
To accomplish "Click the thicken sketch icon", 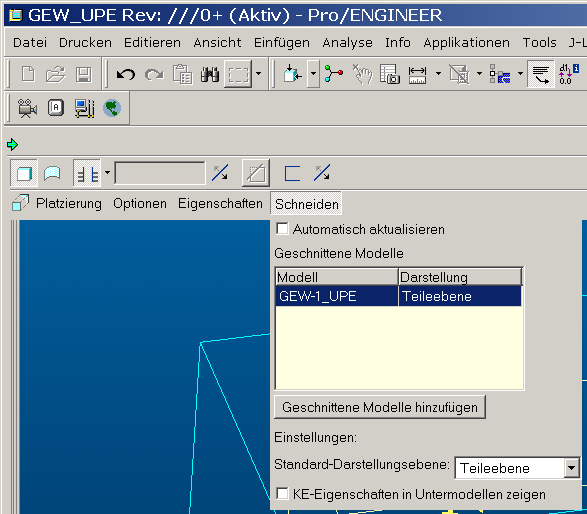I will [292, 173].
